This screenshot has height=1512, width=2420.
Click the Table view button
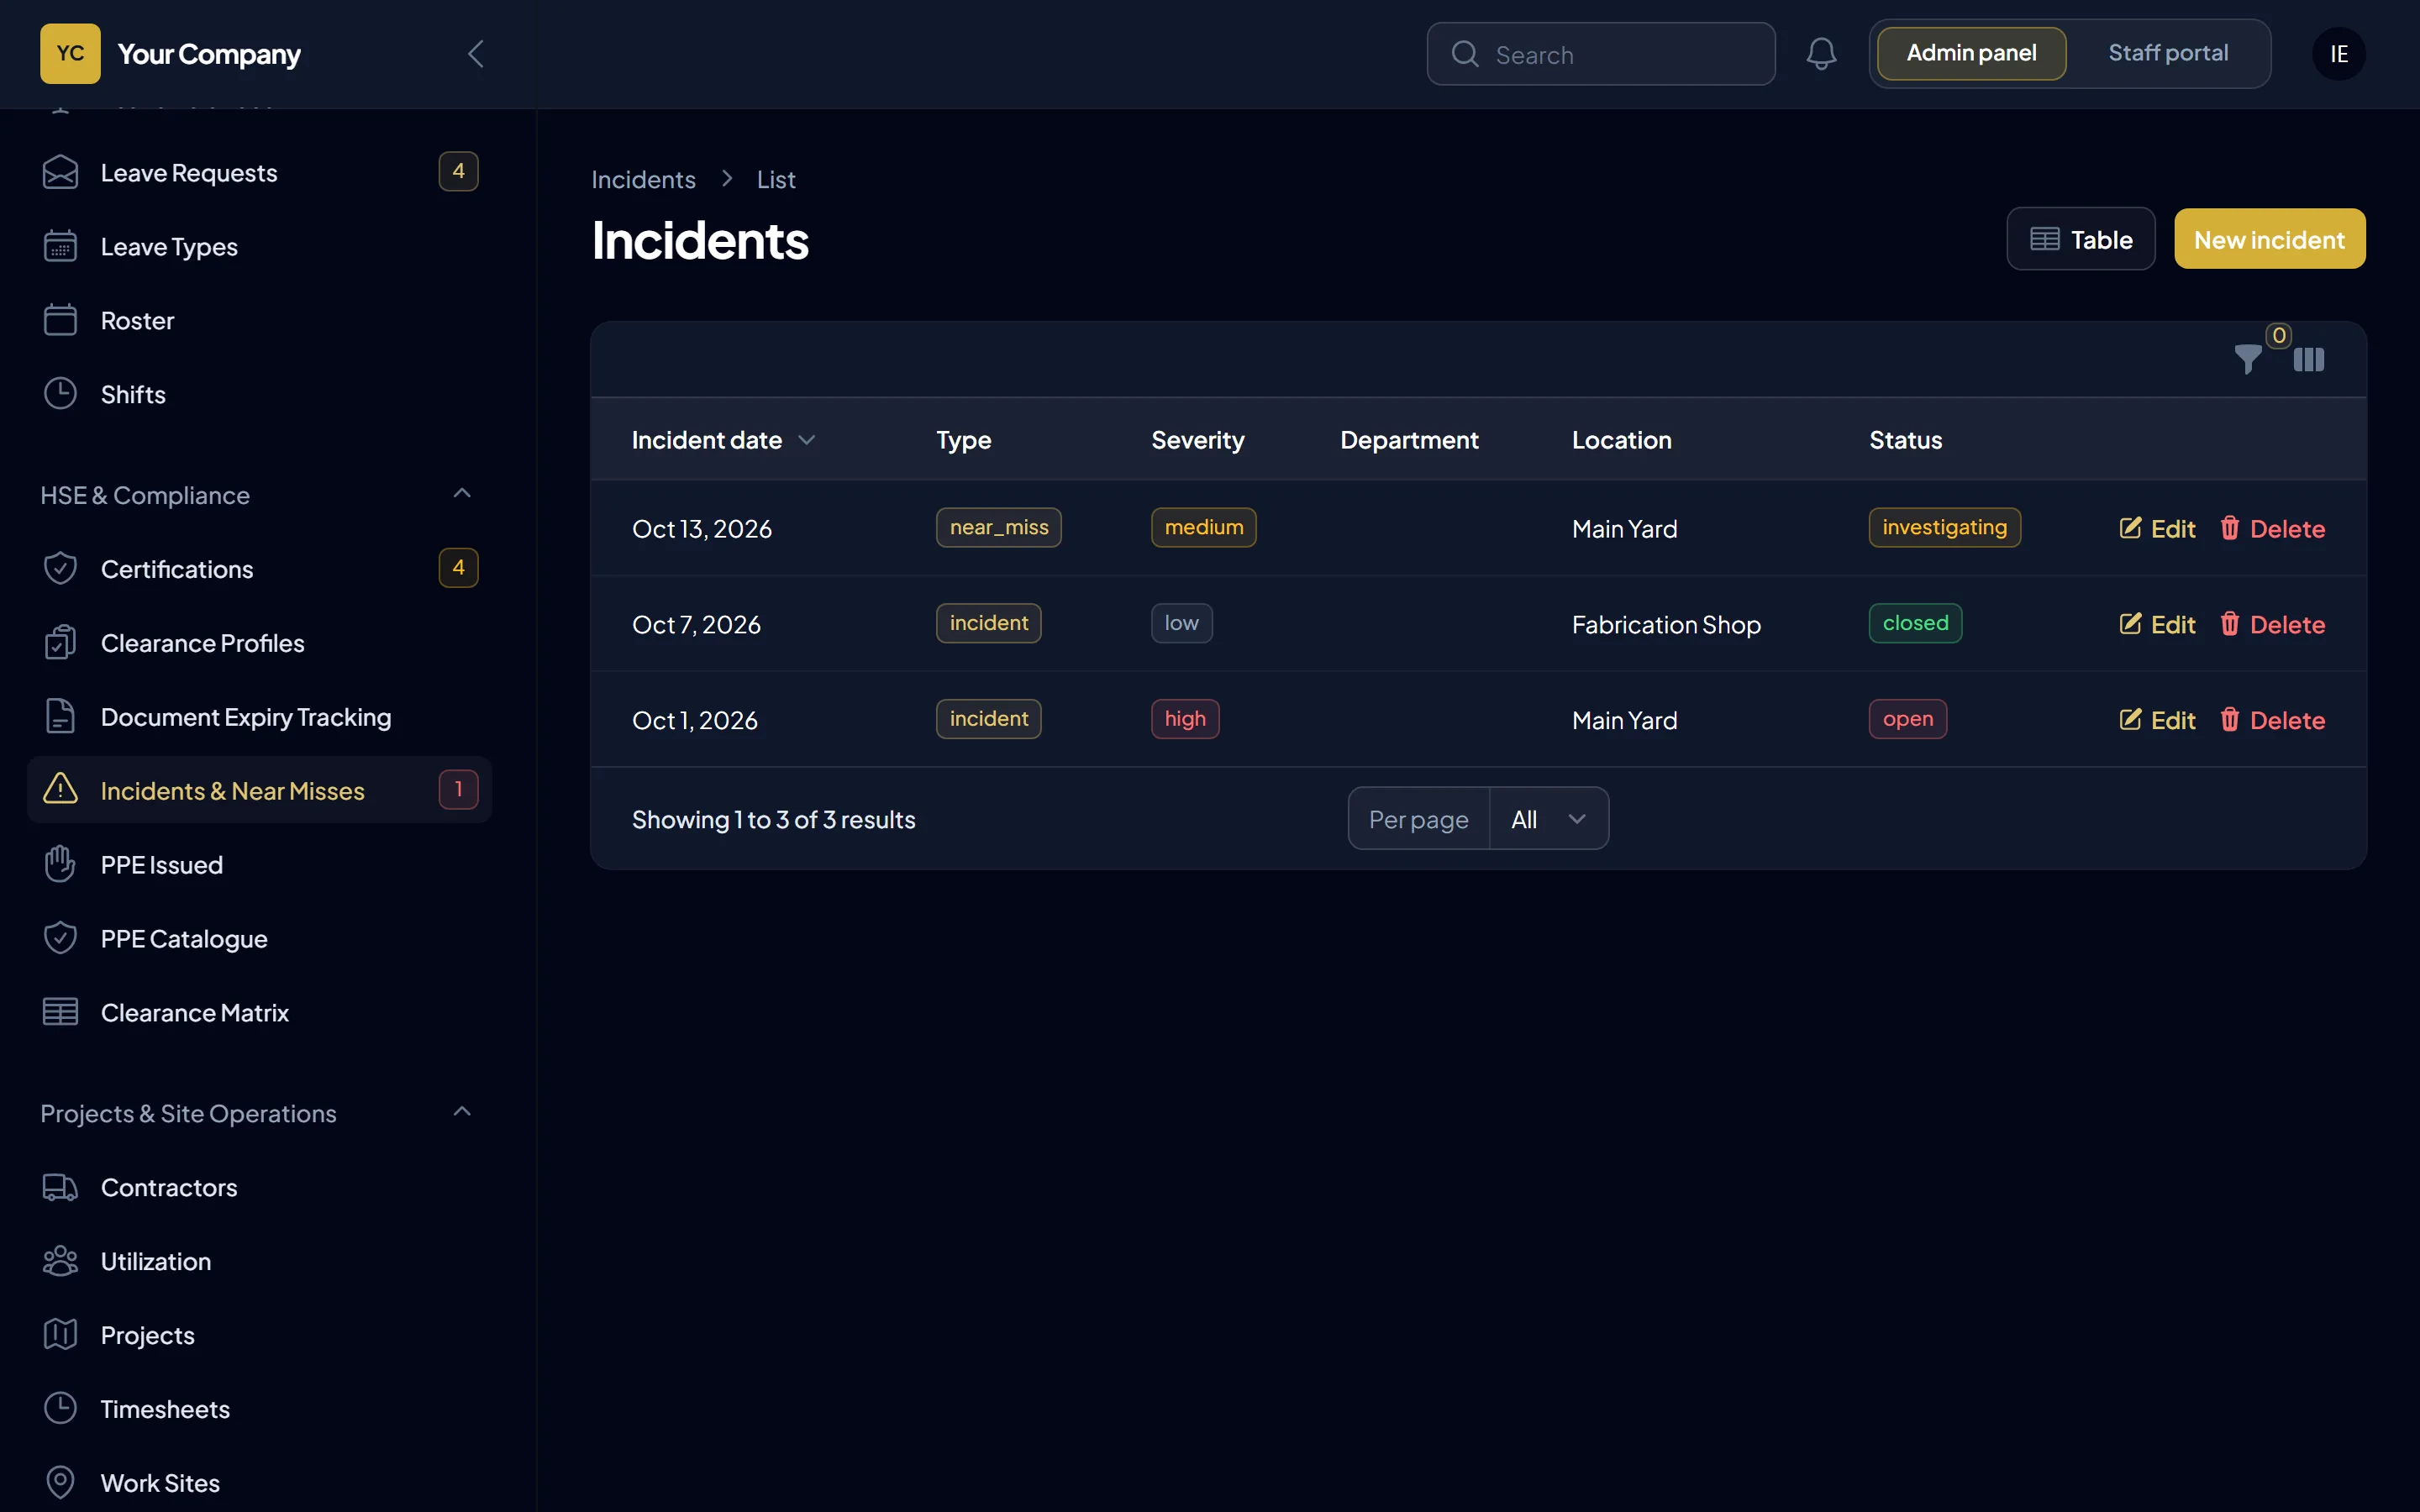pos(2080,239)
